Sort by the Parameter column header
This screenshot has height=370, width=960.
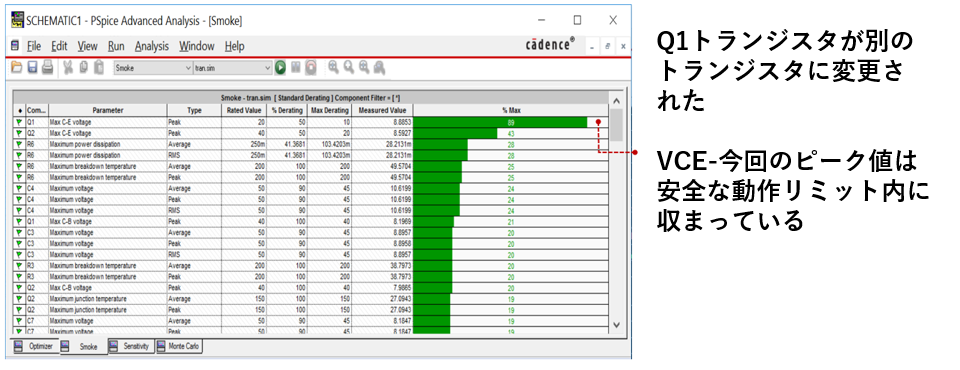coord(108,110)
